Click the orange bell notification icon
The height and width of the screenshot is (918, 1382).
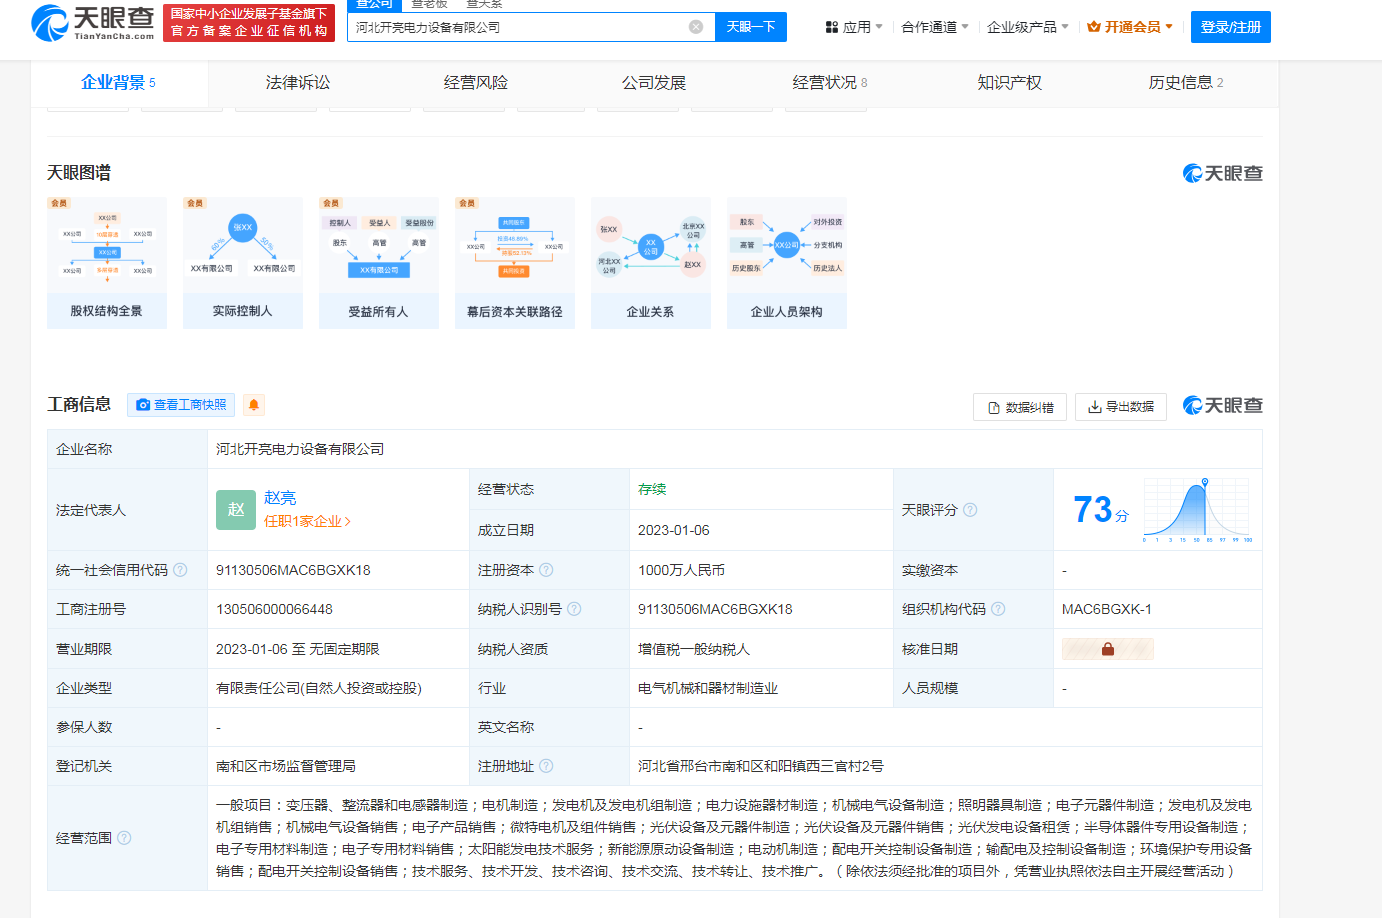254,405
